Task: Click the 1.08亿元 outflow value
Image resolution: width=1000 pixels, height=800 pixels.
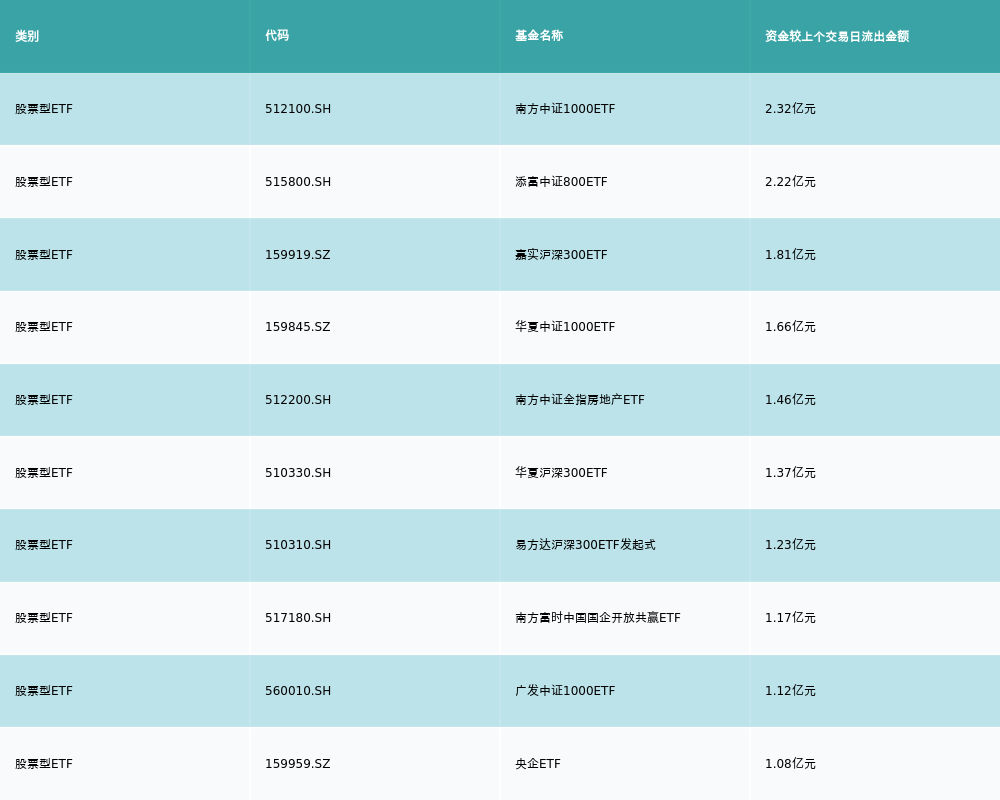Action: point(790,764)
